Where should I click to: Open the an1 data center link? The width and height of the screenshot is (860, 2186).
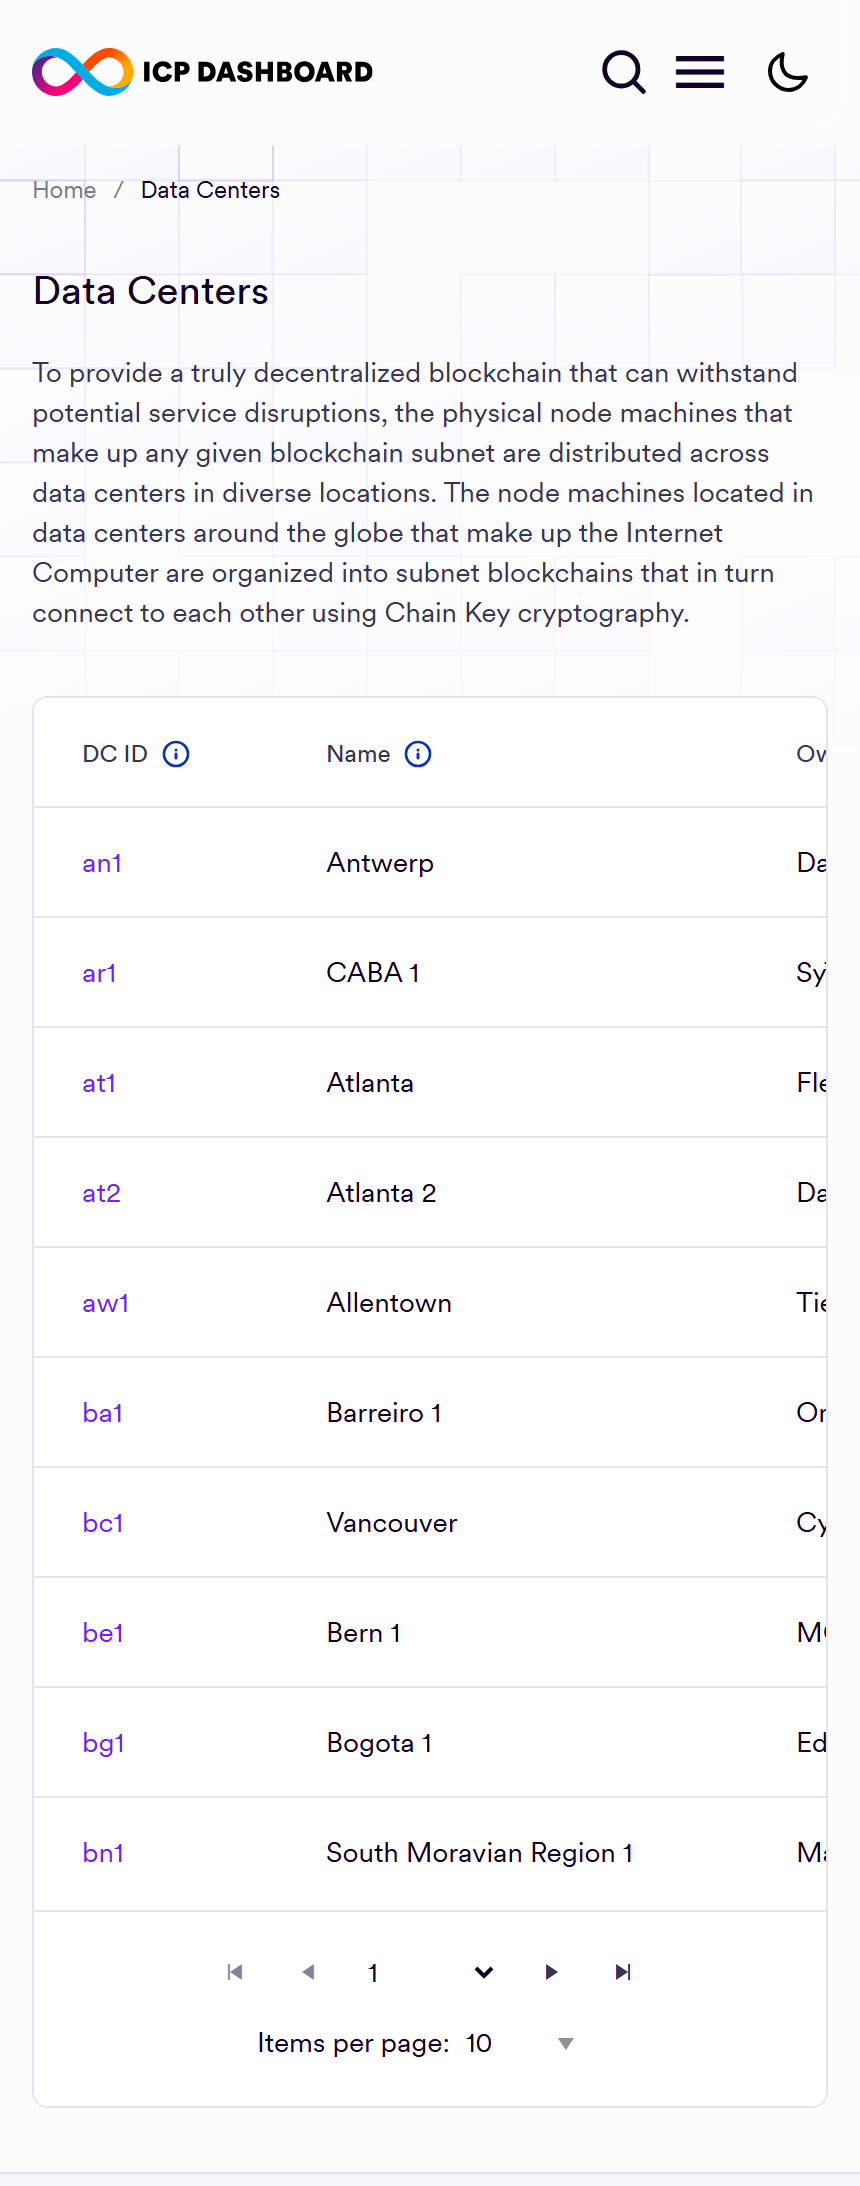pos(102,863)
